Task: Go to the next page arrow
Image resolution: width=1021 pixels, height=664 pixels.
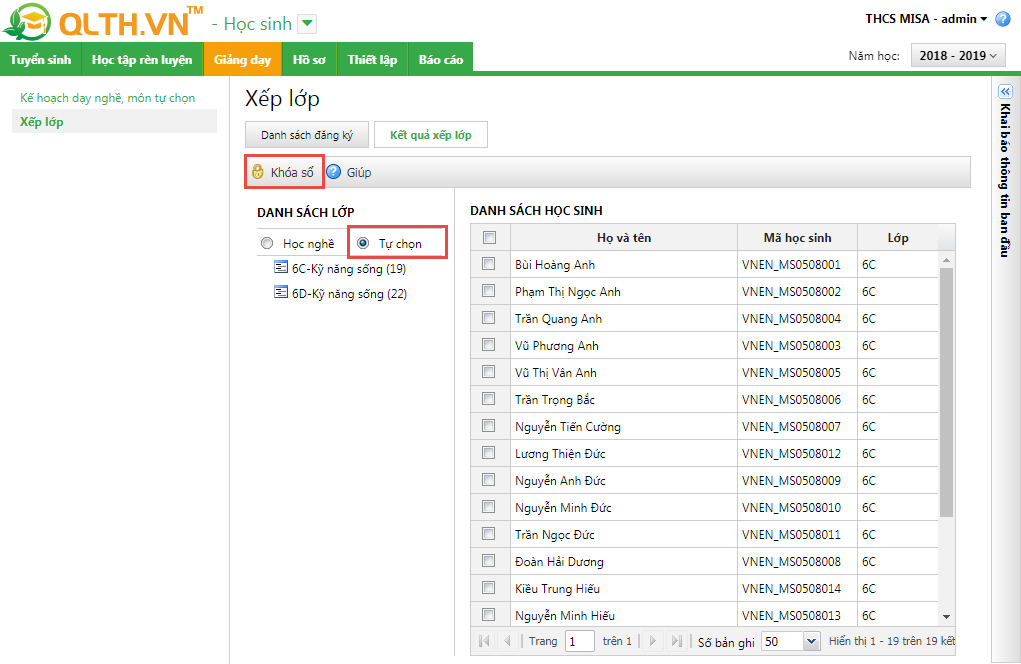Action: tap(653, 641)
